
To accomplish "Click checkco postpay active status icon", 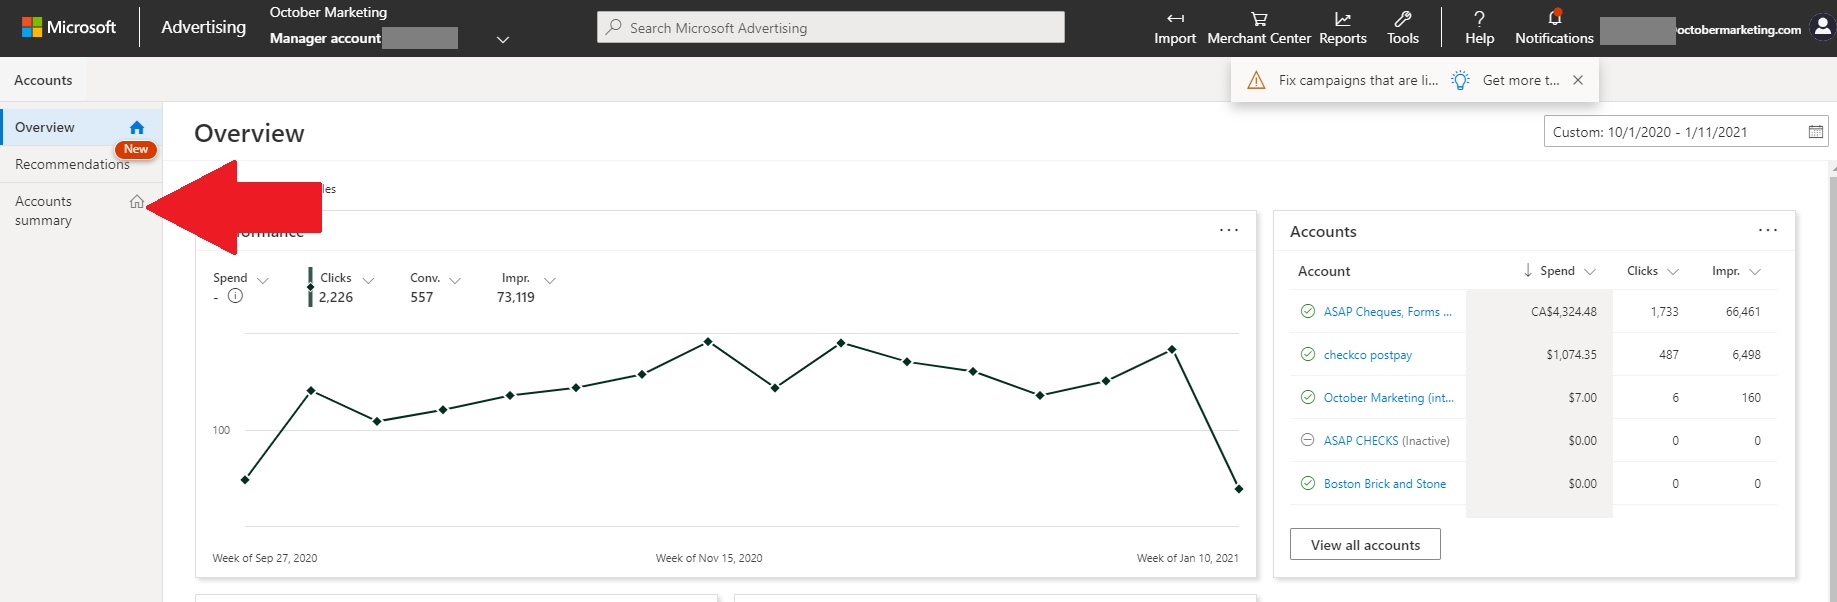I will [x=1307, y=354].
